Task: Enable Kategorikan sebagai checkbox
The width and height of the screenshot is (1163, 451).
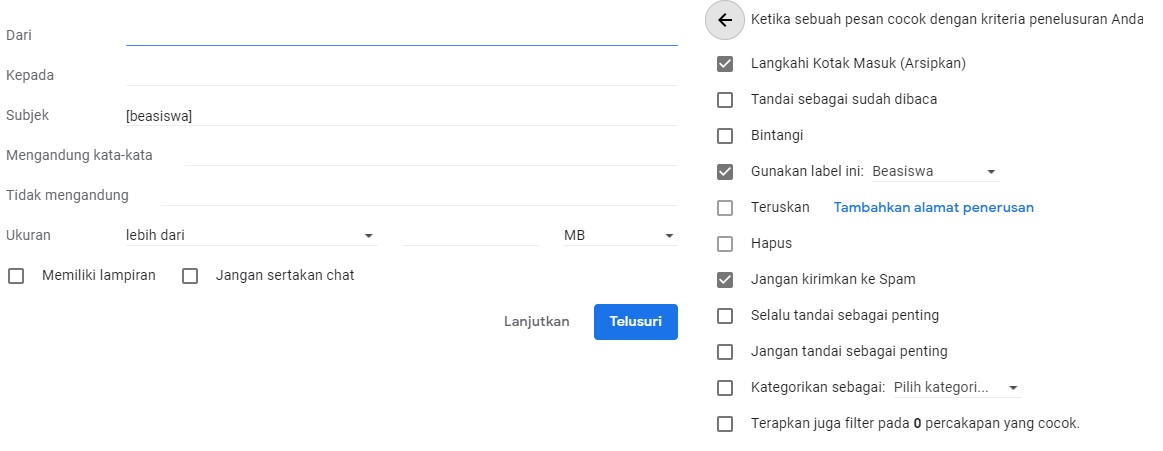Action: (725, 388)
